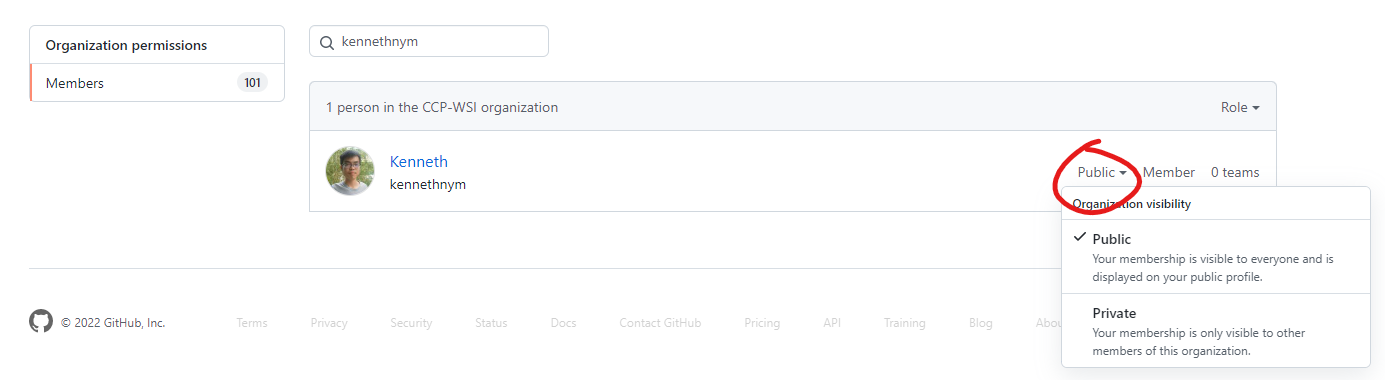Open the Privacy footer link

(329, 323)
